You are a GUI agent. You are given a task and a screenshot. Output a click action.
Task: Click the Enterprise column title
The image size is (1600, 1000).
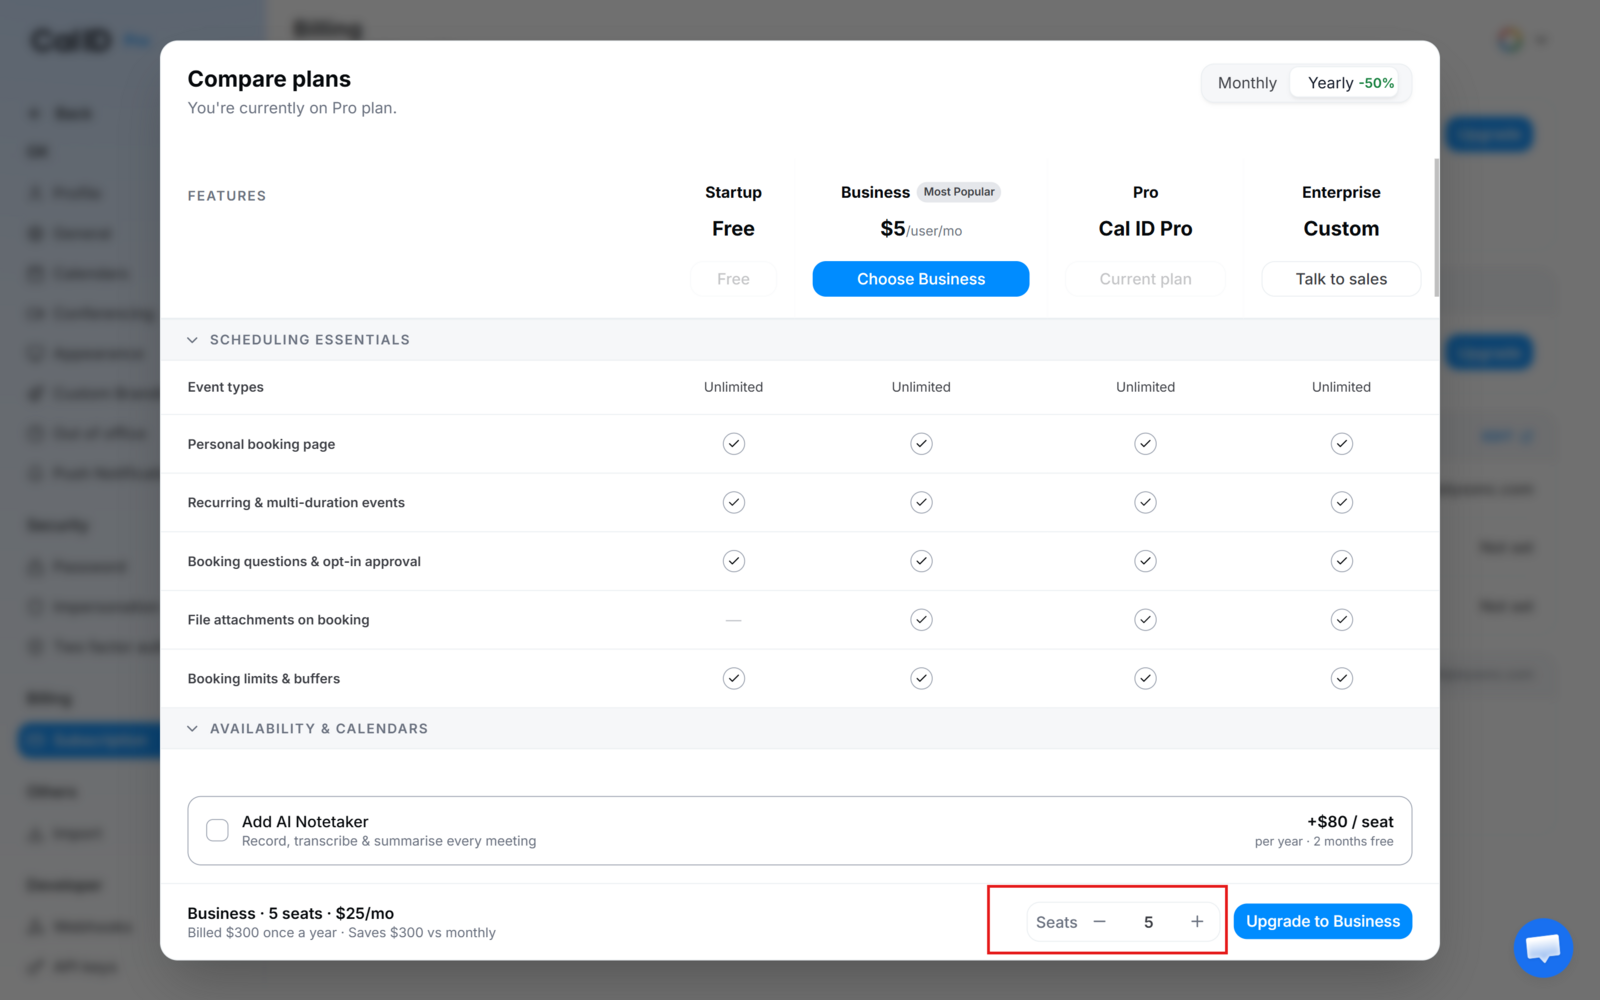pos(1341,192)
